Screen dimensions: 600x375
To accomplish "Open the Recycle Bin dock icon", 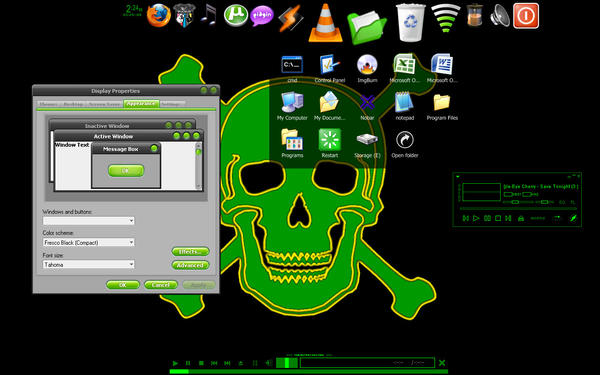I will tap(411, 22).
